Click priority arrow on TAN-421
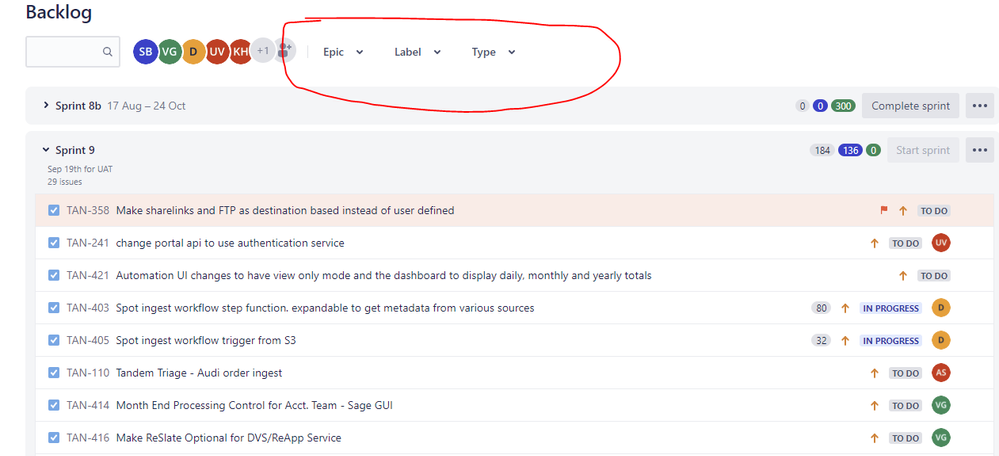Viewport: 999px width, 456px height. (x=903, y=276)
